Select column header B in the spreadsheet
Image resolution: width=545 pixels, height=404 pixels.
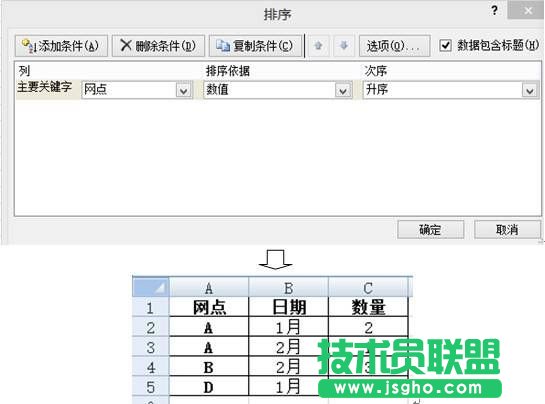pyautogui.click(x=288, y=287)
